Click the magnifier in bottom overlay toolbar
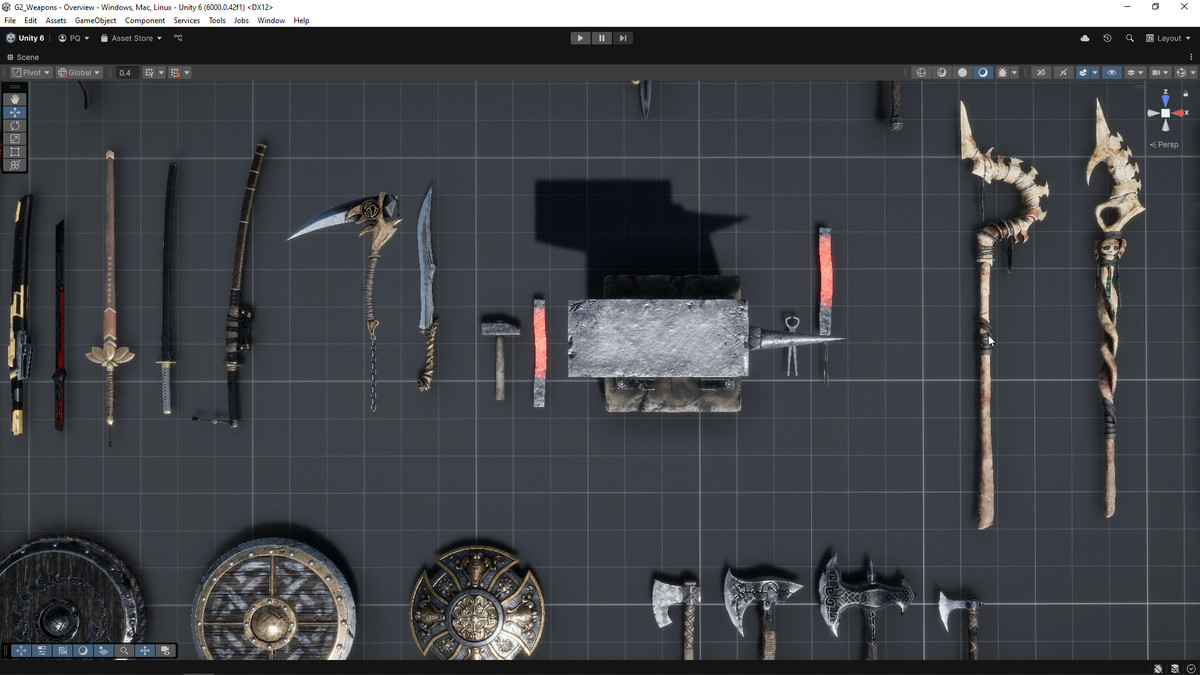This screenshot has width=1200, height=675. tap(124, 650)
